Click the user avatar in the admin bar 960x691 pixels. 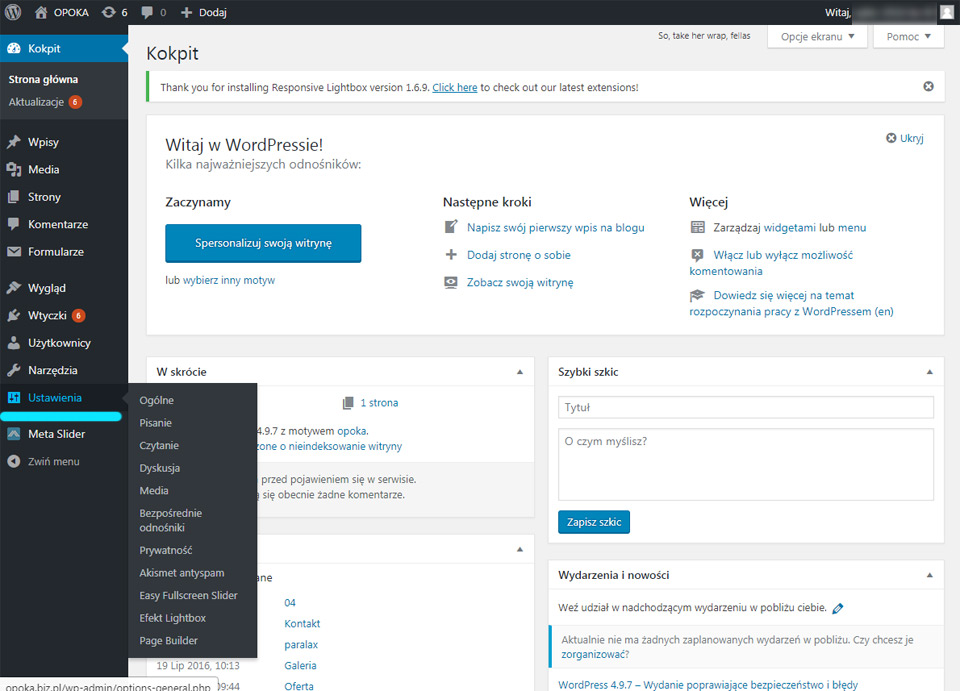(x=947, y=12)
